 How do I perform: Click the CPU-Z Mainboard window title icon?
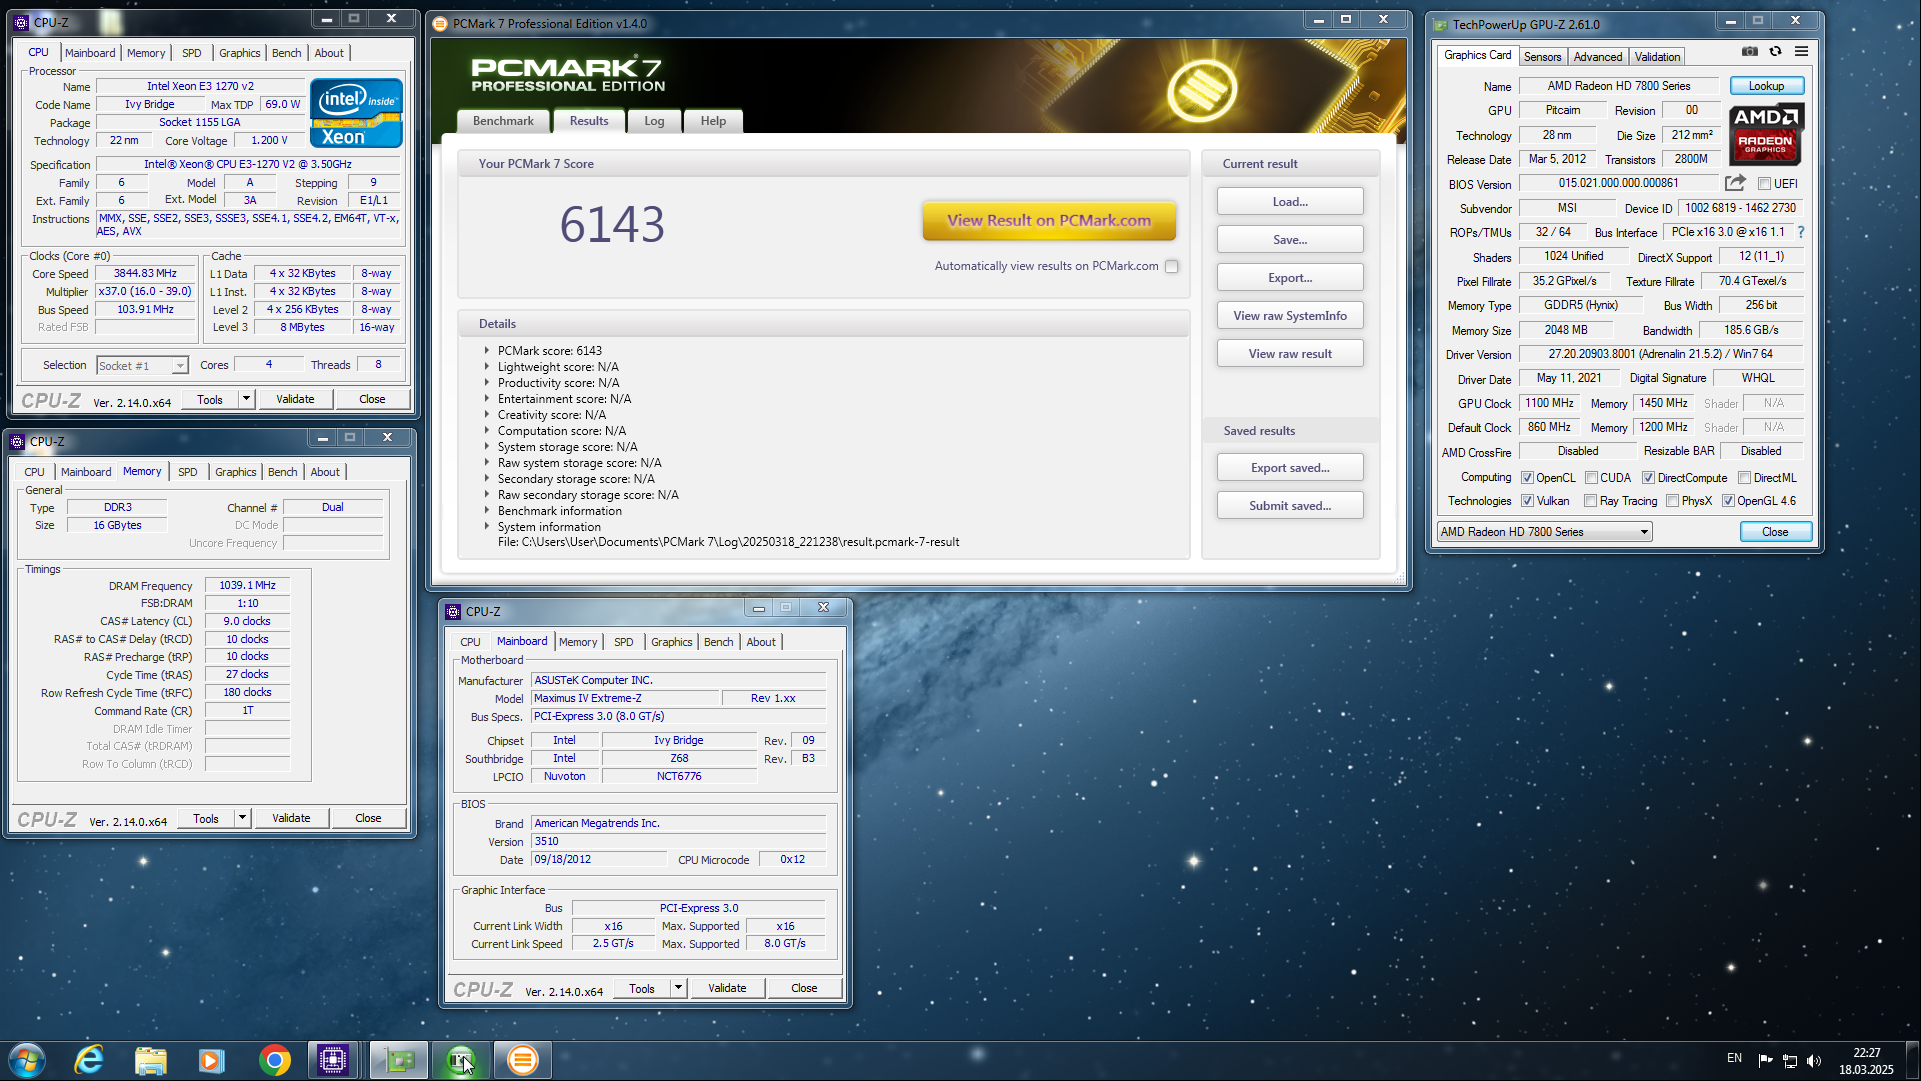point(453,611)
